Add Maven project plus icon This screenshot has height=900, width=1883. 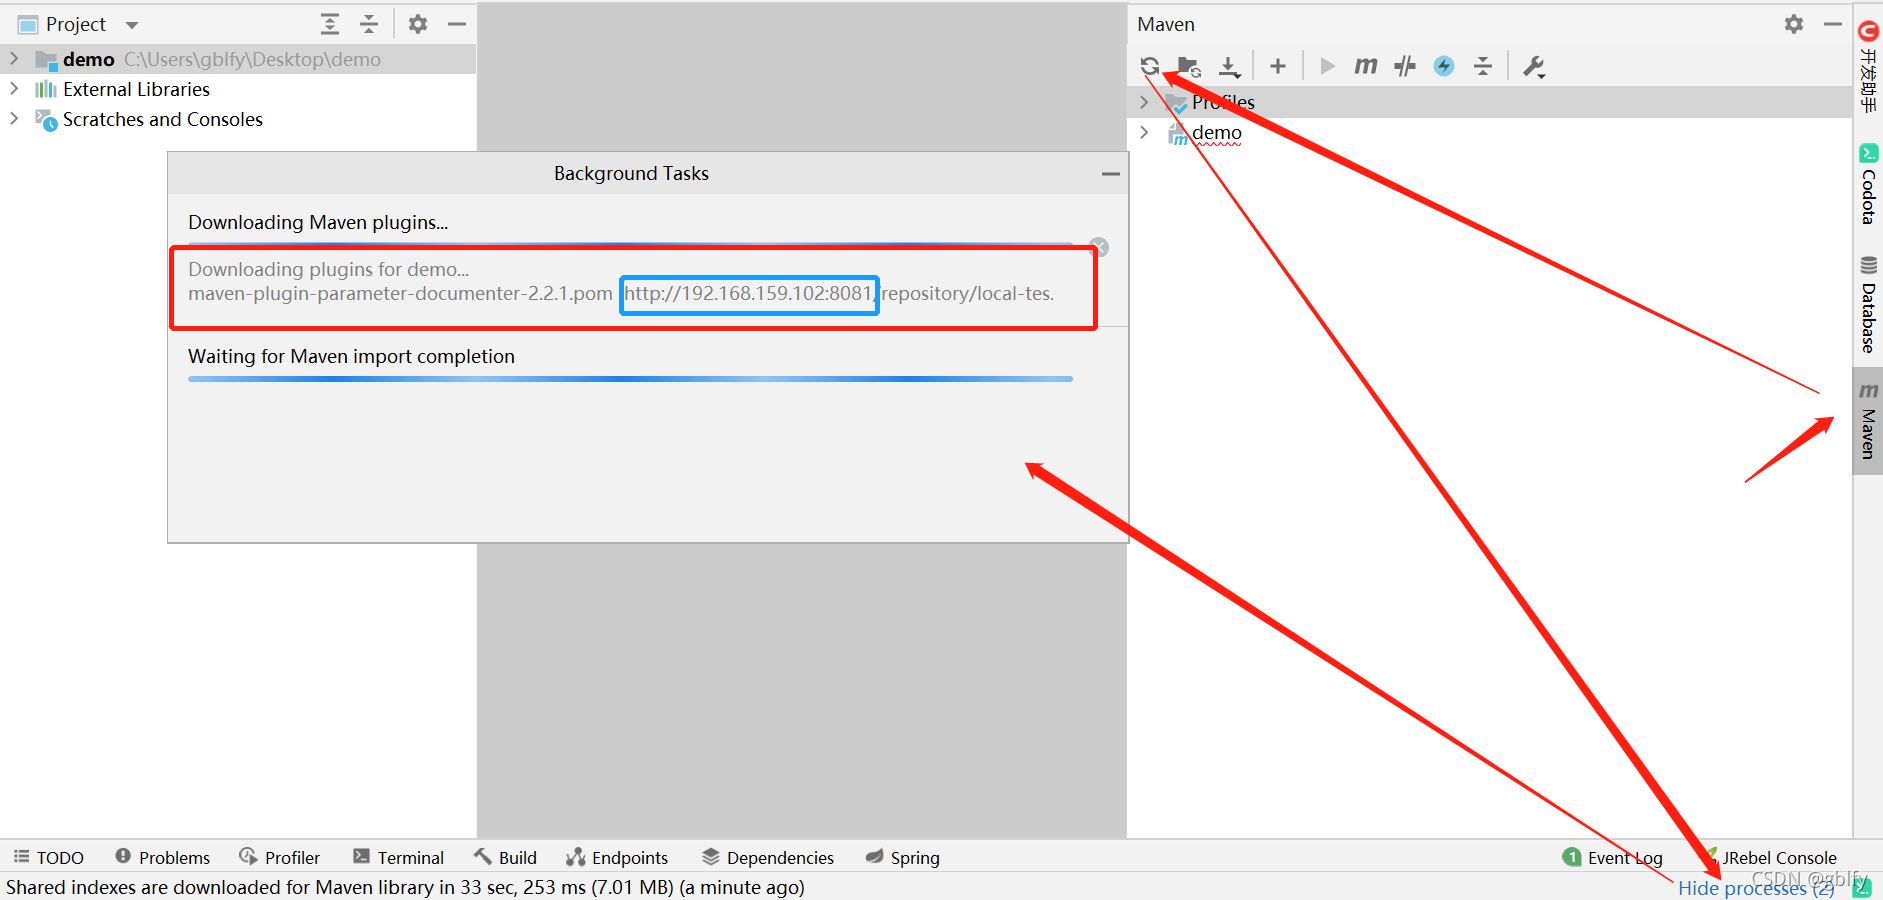[x=1277, y=66]
